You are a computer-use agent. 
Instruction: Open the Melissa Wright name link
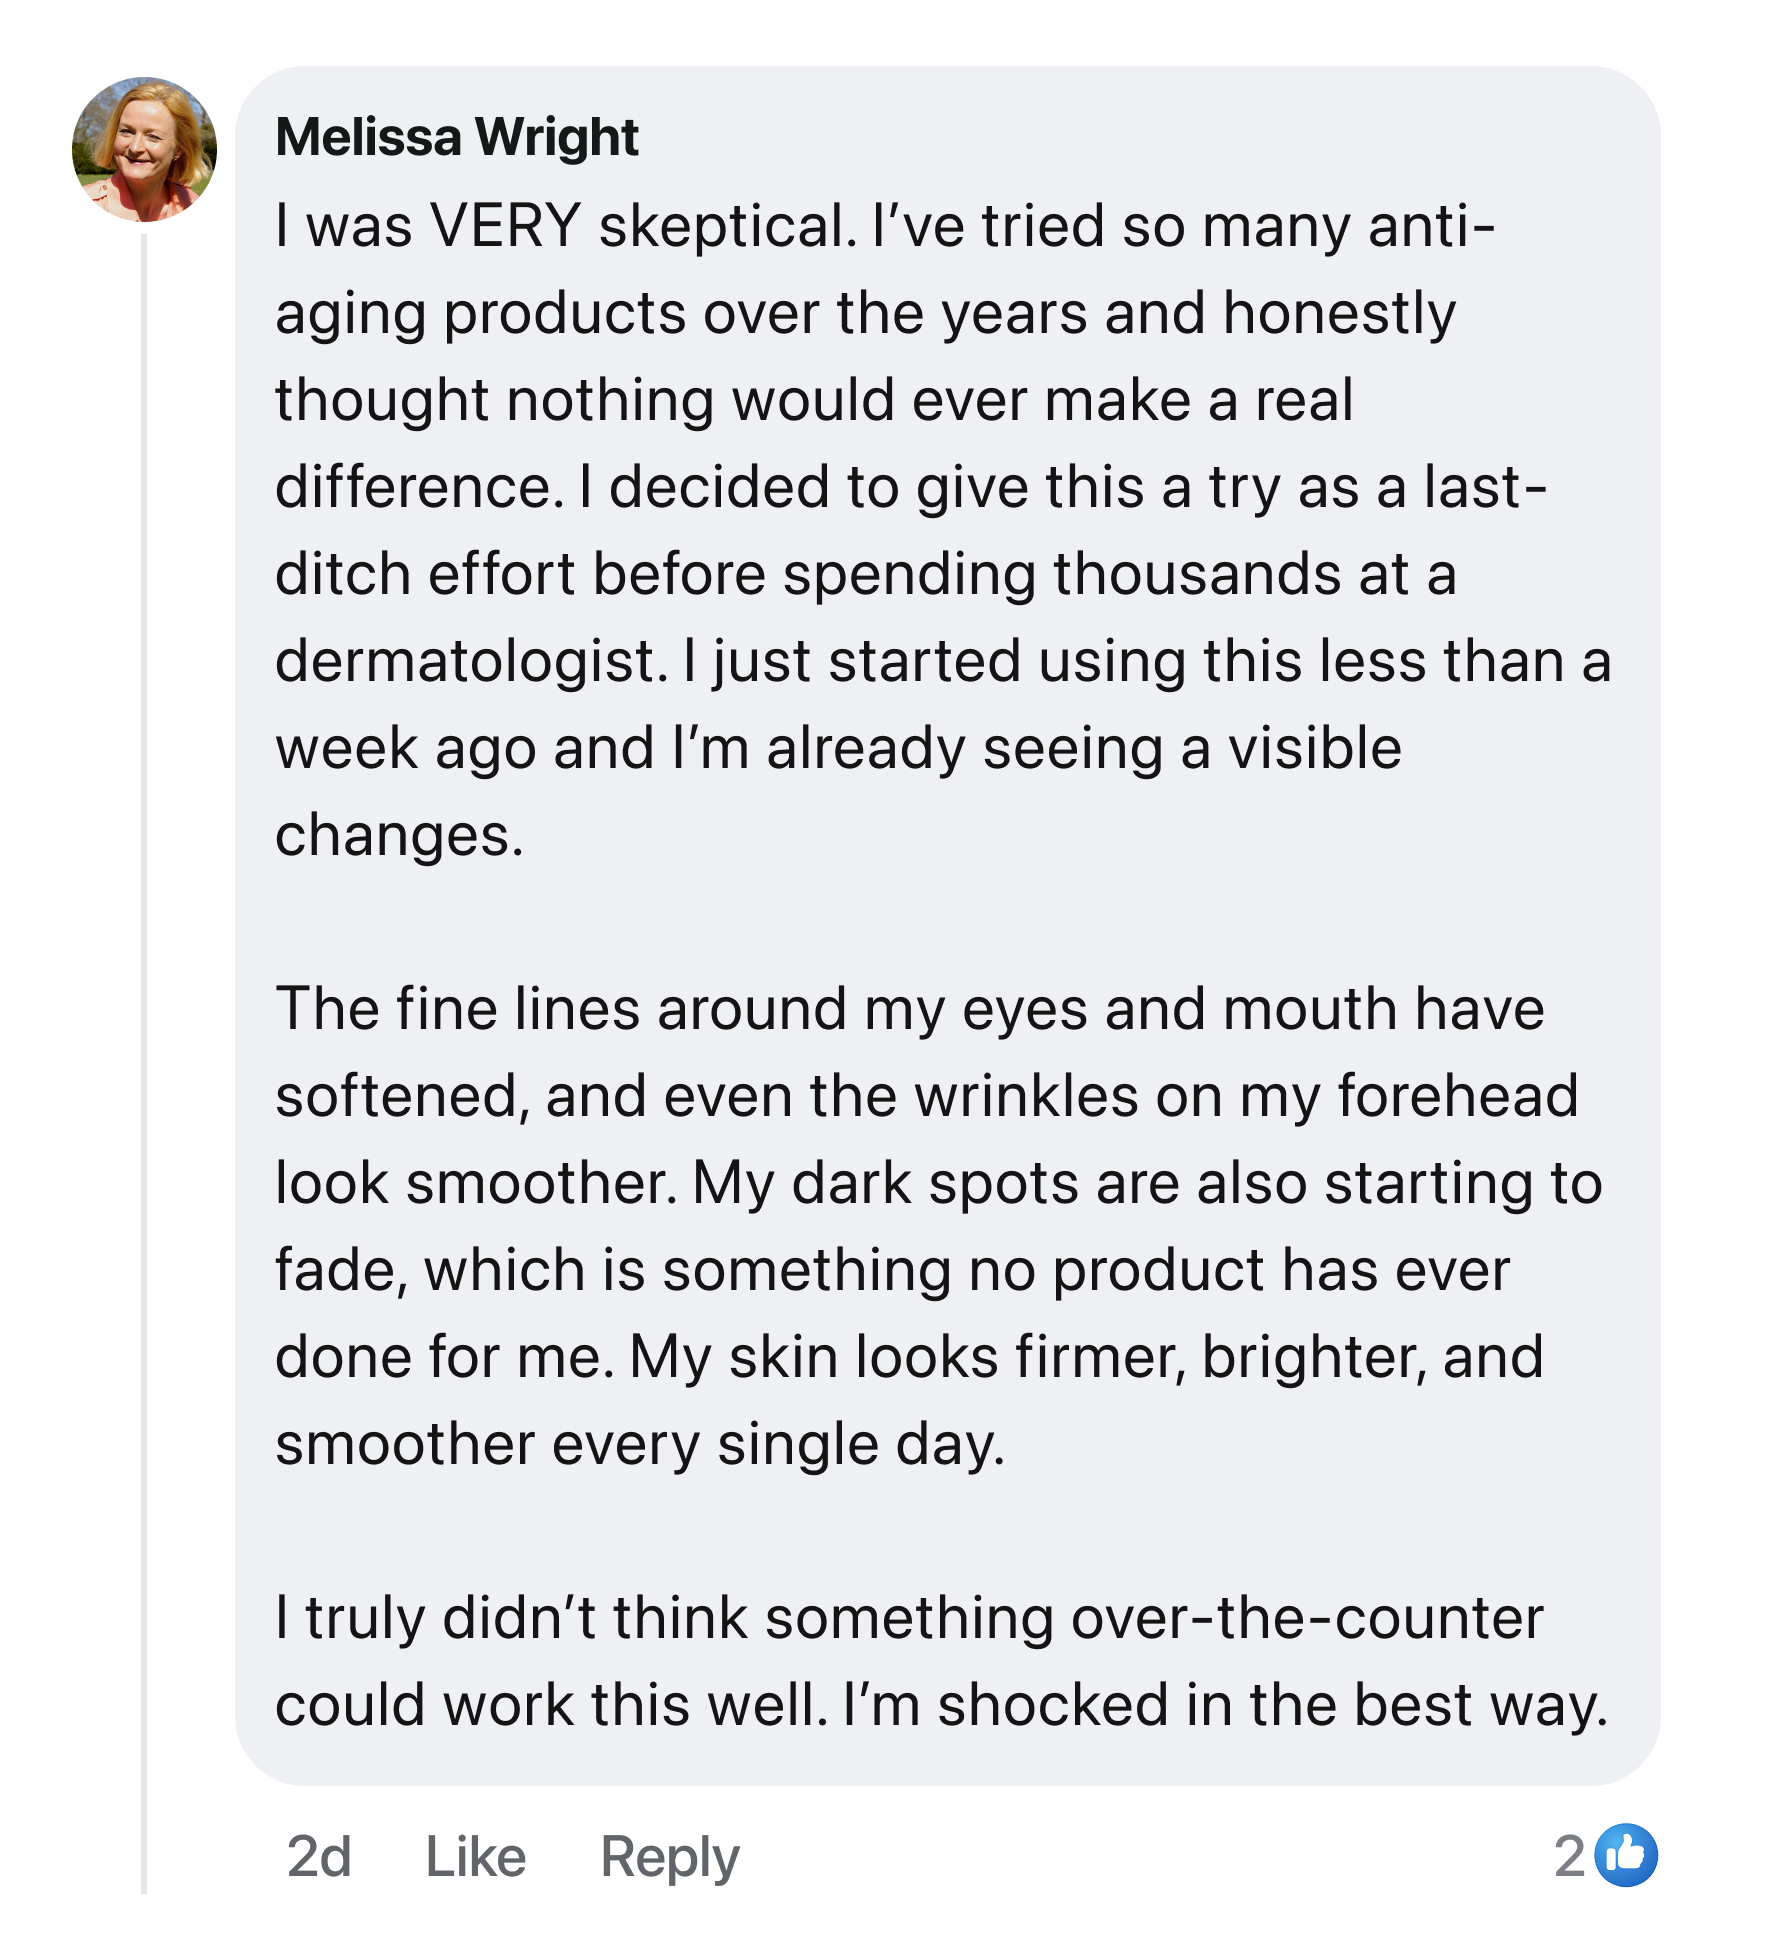(457, 137)
